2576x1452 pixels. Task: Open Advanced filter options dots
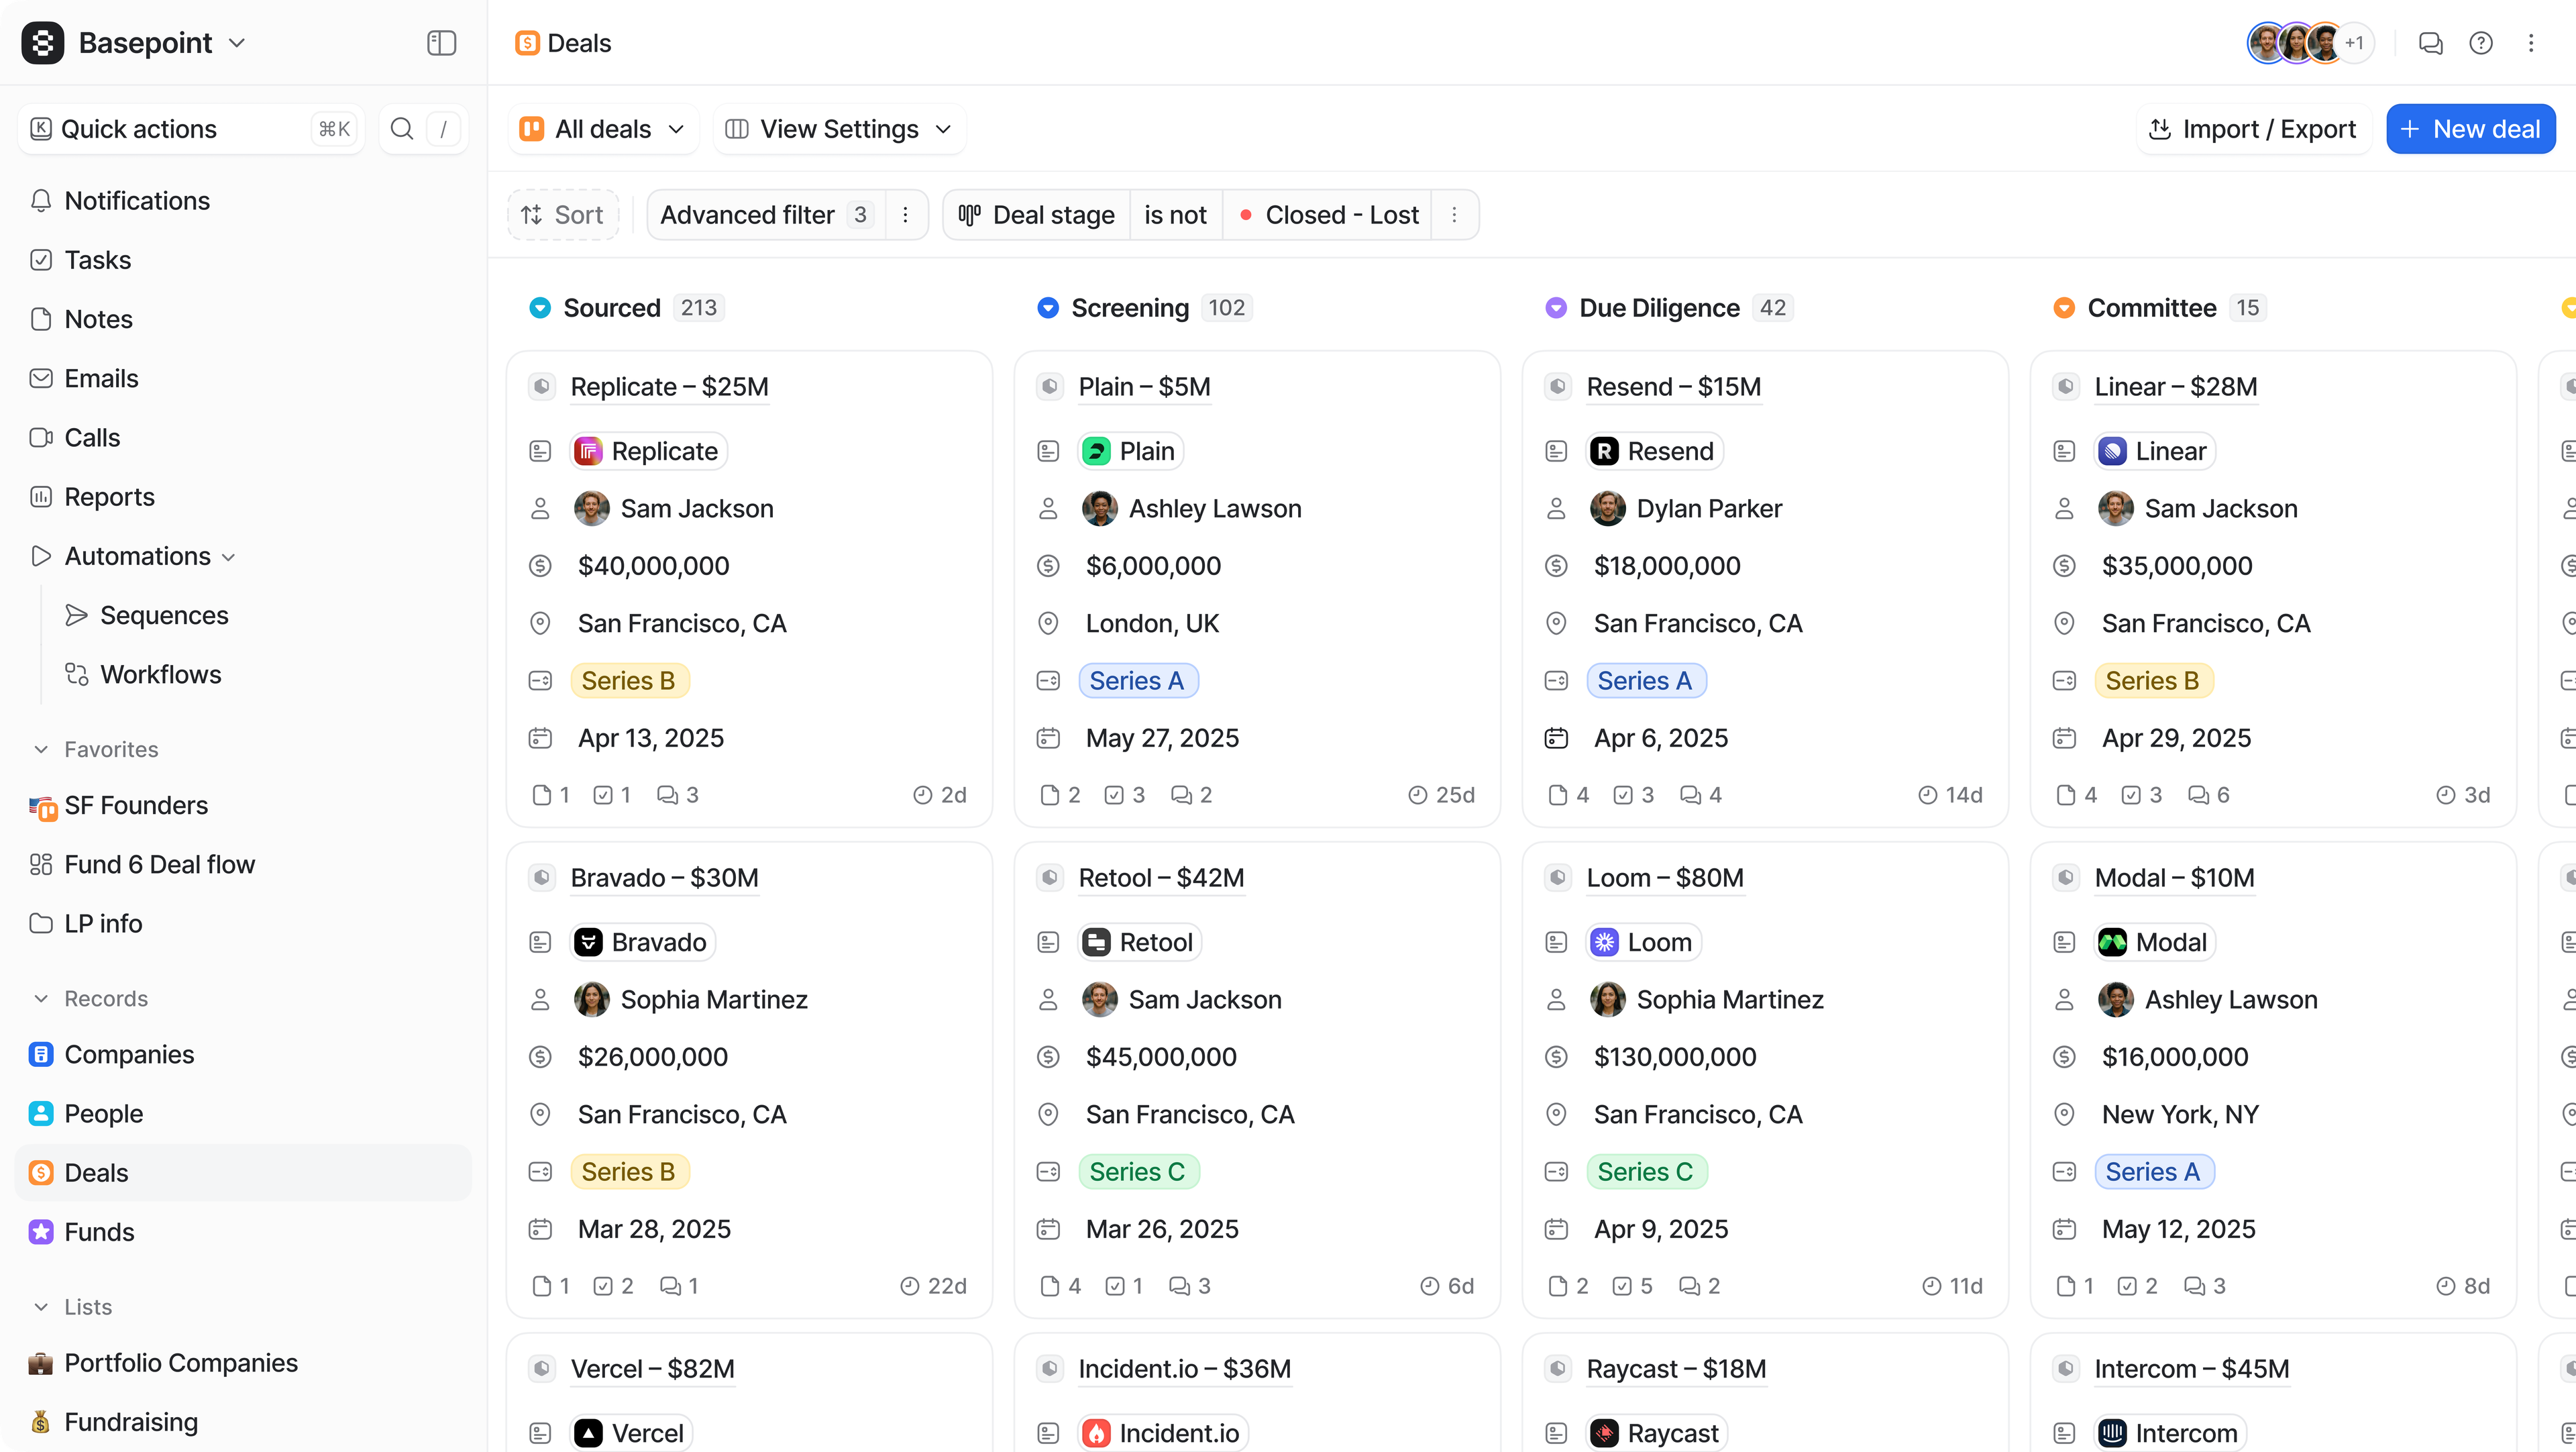coord(905,215)
